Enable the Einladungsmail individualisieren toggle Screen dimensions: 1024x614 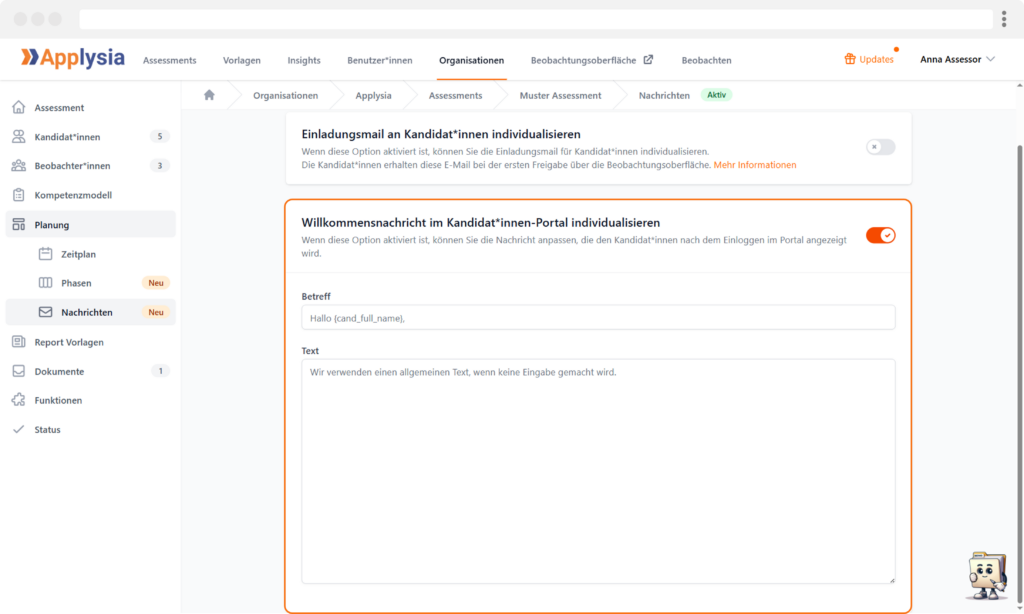click(880, 147)
